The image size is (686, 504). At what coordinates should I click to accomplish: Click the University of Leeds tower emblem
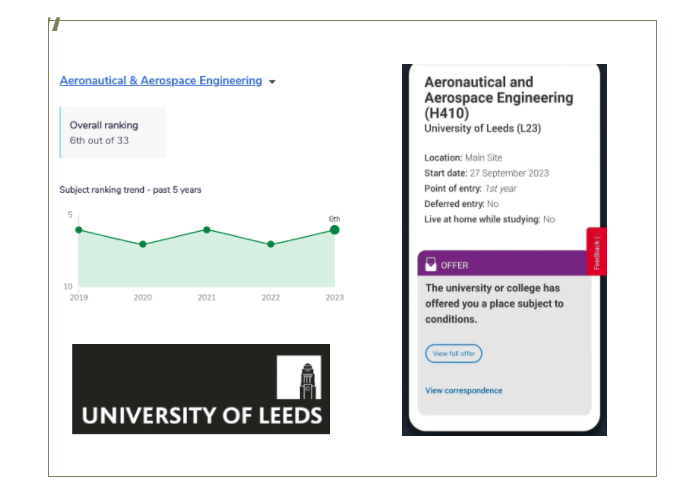click(304, 378)
